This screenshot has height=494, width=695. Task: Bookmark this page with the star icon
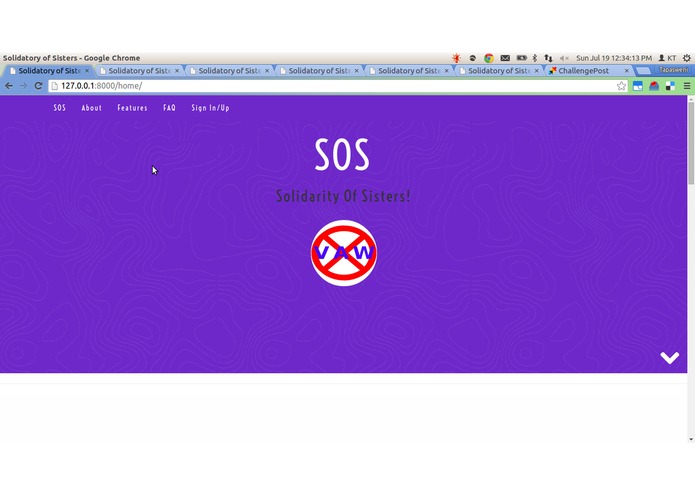click(x=621, y=86)
